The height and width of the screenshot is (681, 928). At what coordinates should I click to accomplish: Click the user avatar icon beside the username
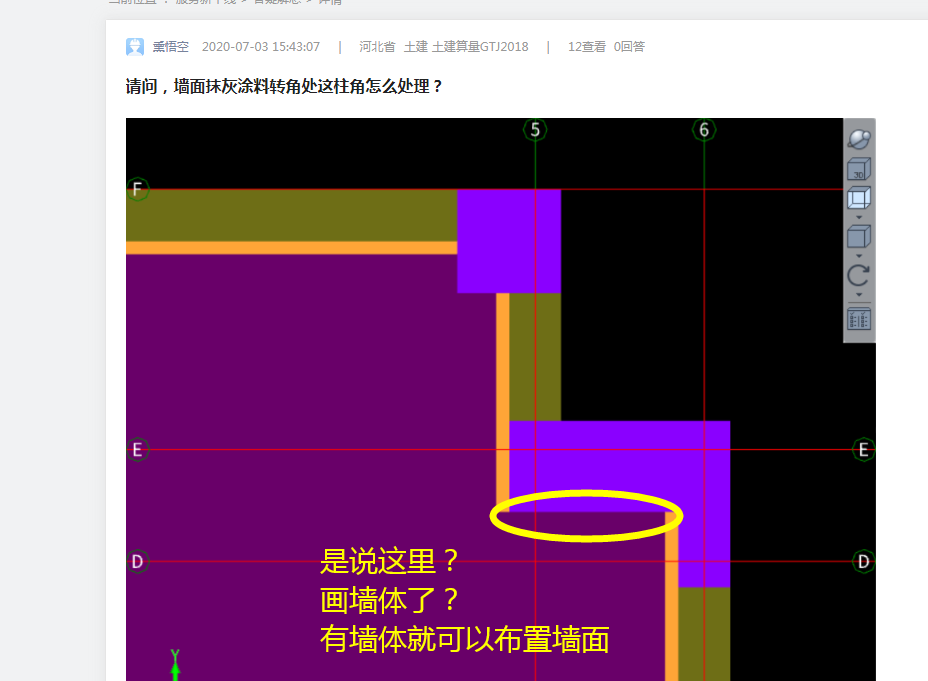click(135, 47)
